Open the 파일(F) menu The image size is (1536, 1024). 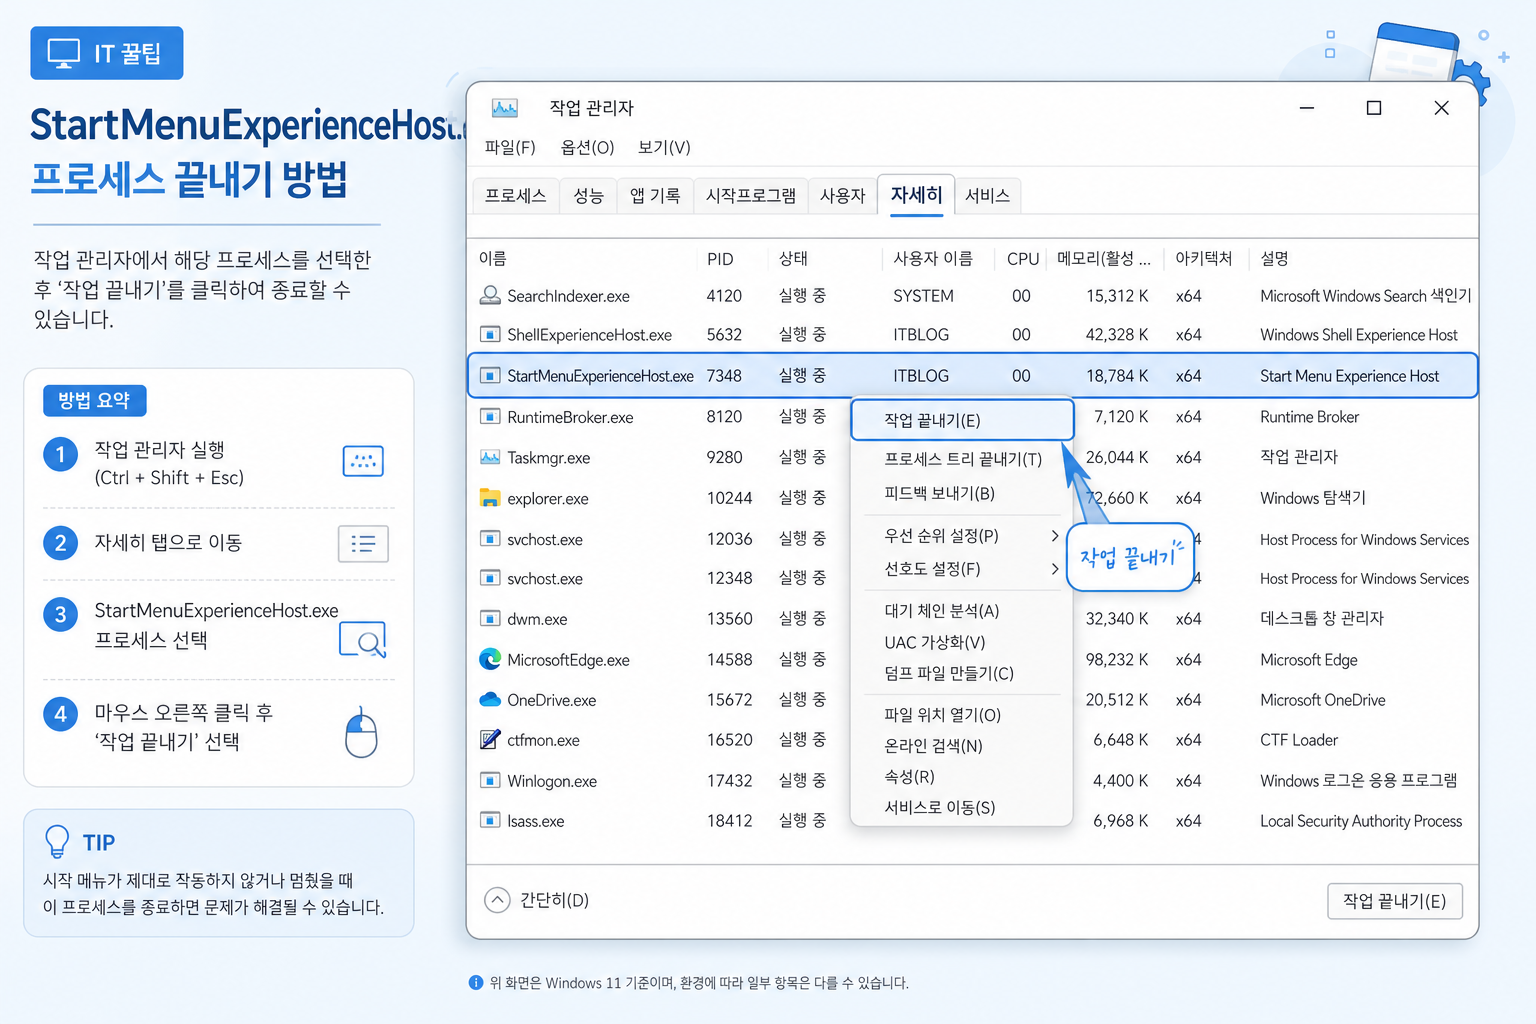[x=510, y=147]
